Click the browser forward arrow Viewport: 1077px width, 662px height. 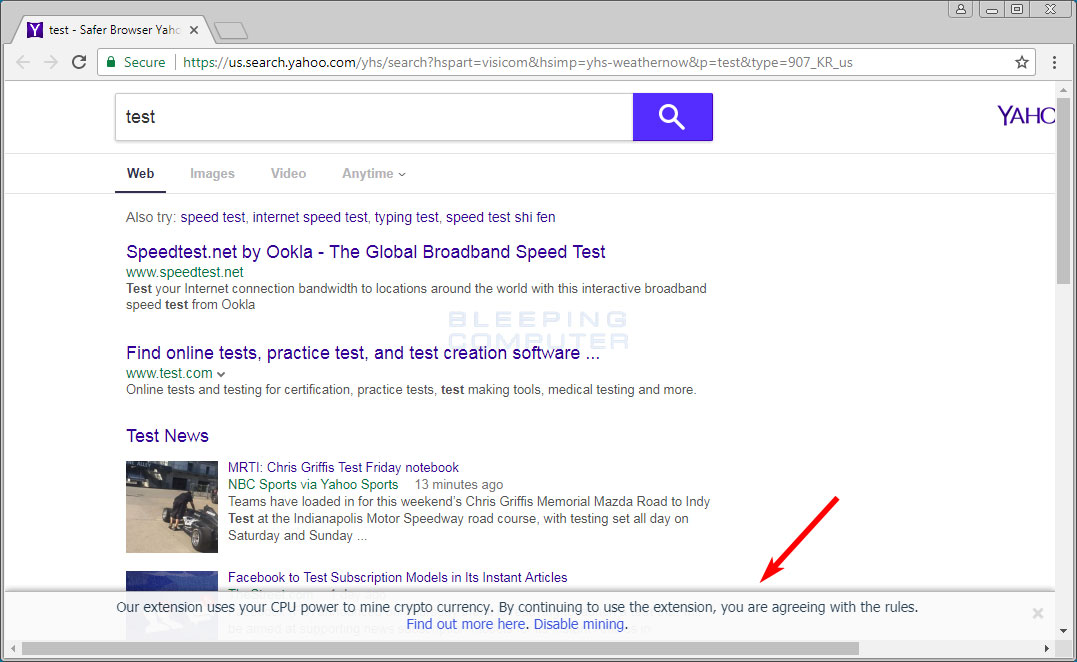coord(51,62)
